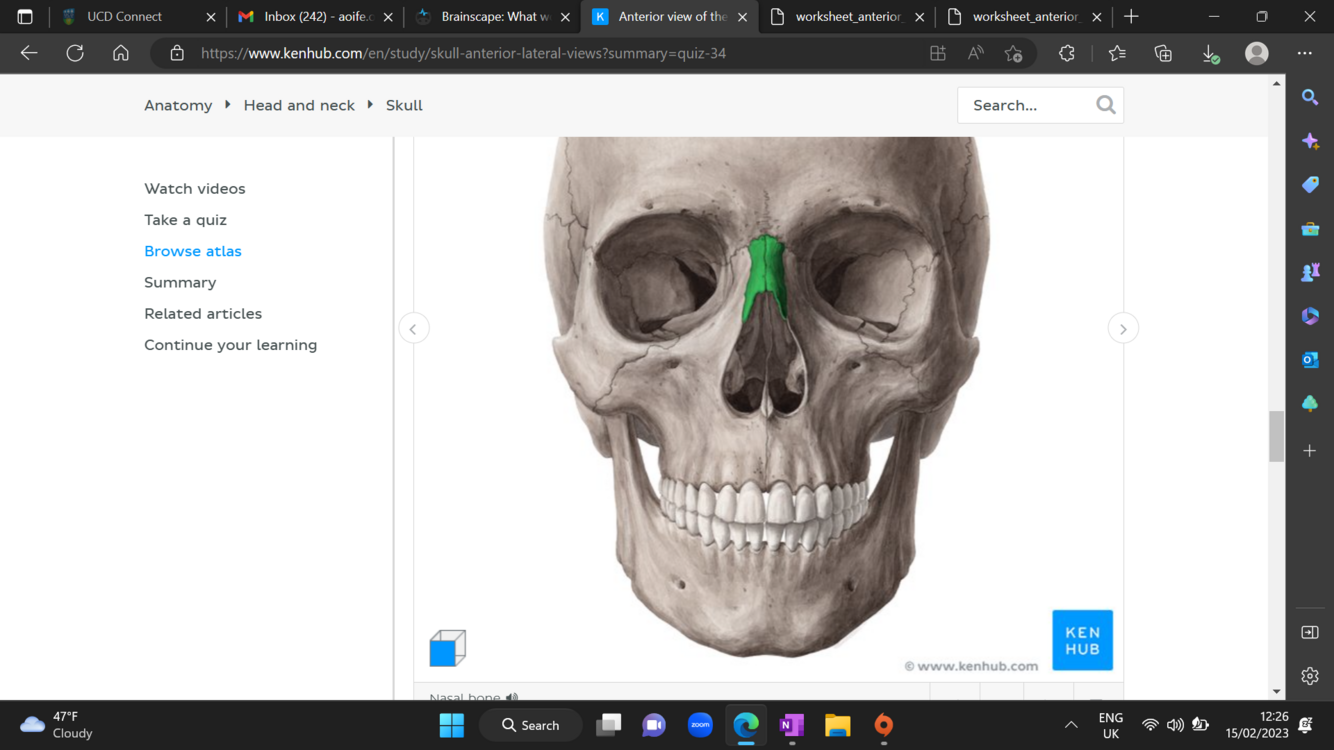Open Outlook in the sidebar
The width and height of the screenshot is (1334, 750).
click(1310, 360)
